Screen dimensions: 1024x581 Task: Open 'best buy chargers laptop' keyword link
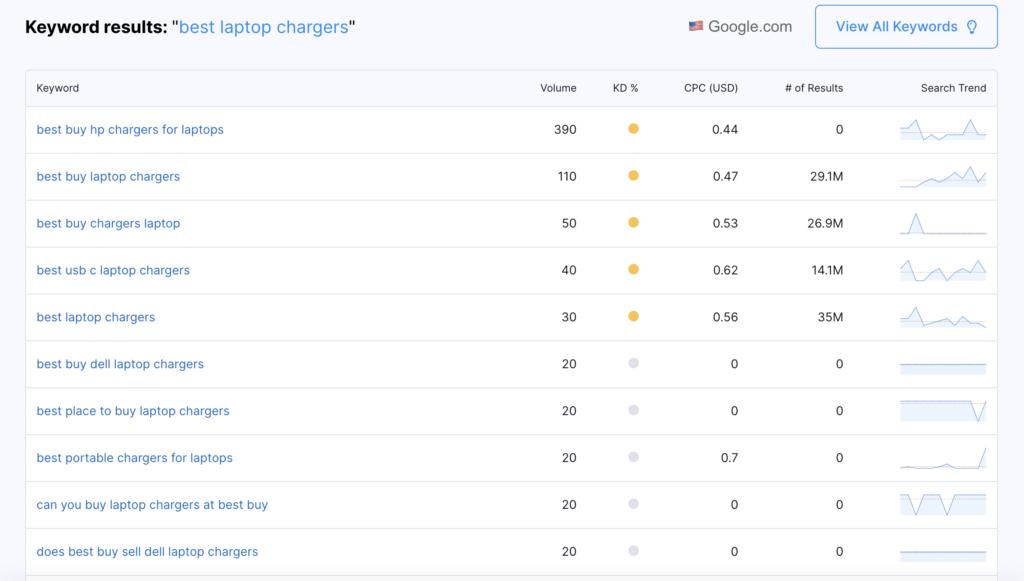108,223
